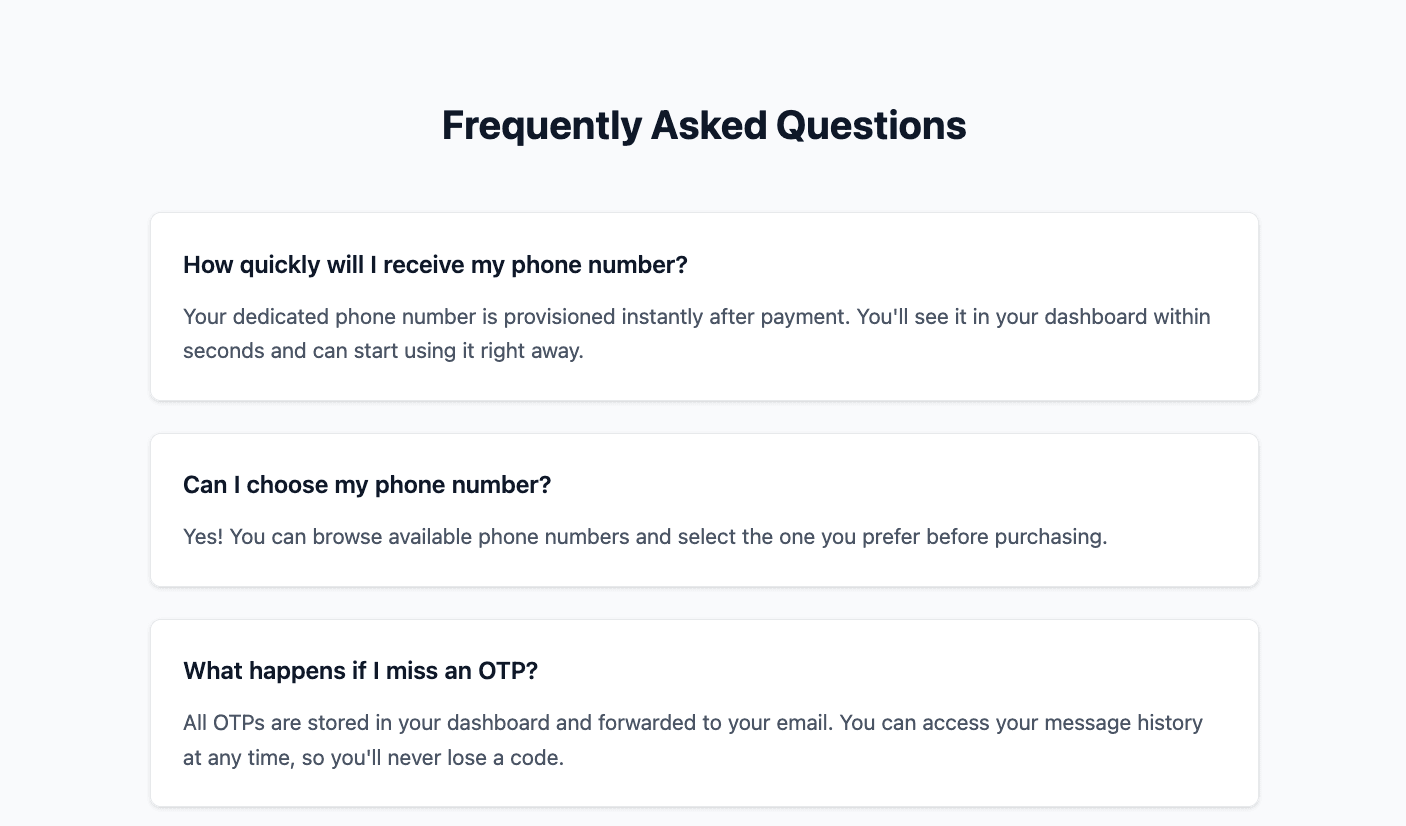Click "All OTPs are stored" in third answer
1406x826 pixels.
coord(277,723)
